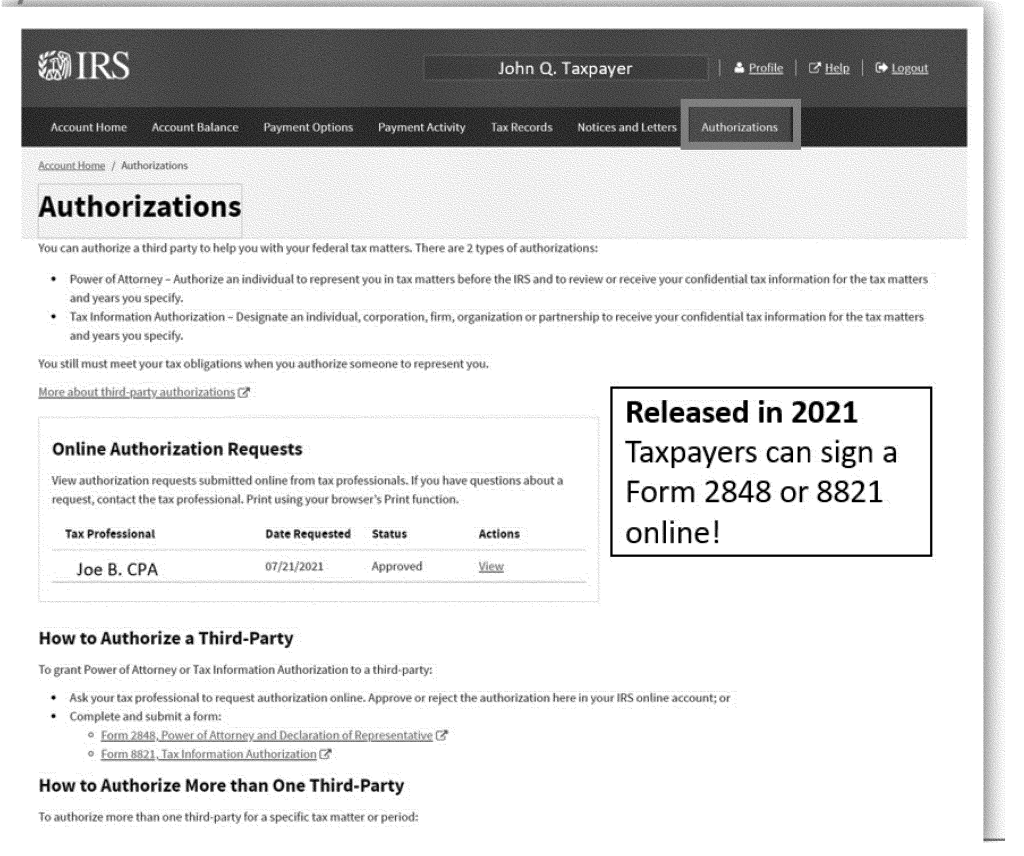The image size is (1024, 856).
Task: Go to Payment Options tab
Action: point(308,127)
